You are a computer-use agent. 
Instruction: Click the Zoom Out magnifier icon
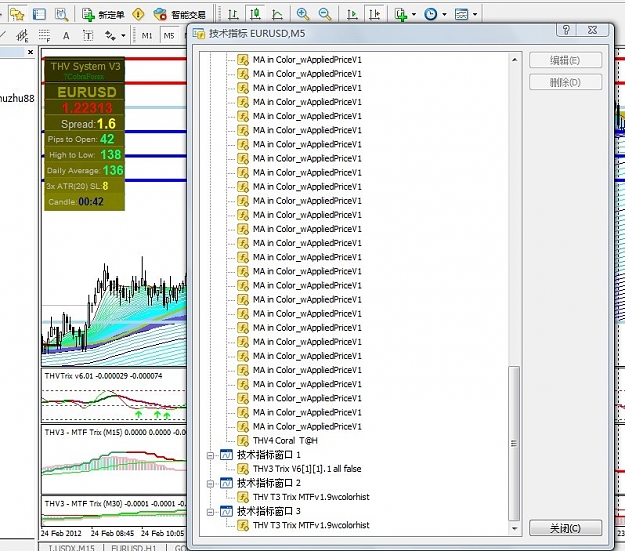tap(325, 14)
